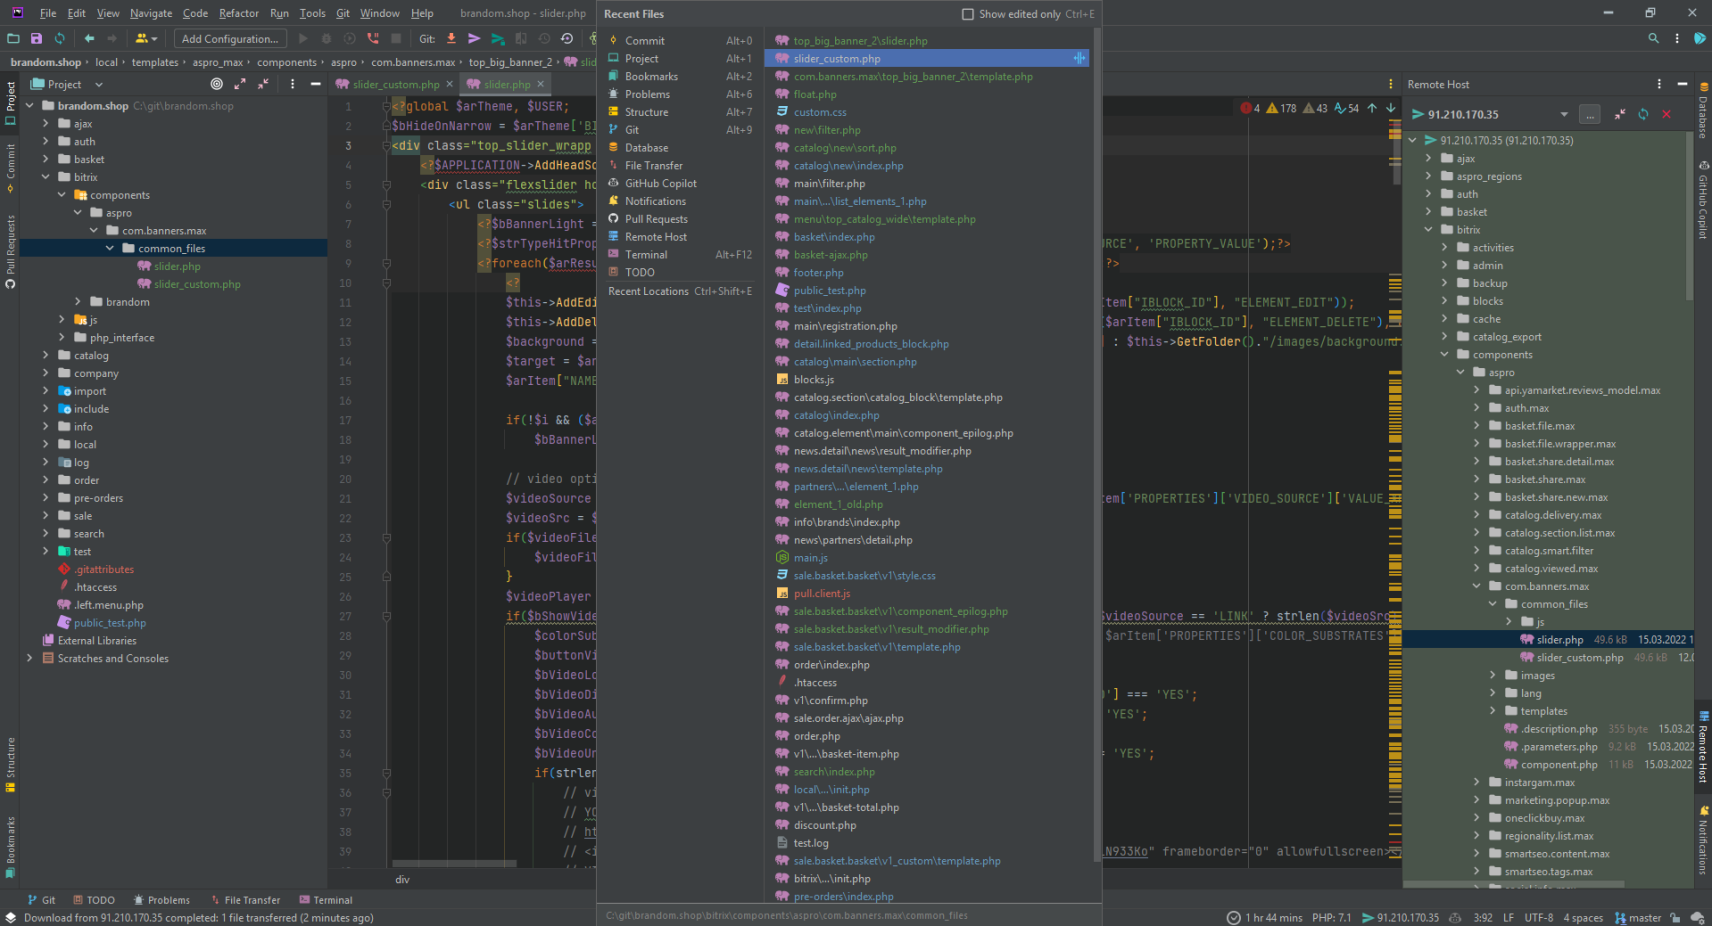
Task: Open the Project view dropdown chevron
Action: [x=99, y=85]
